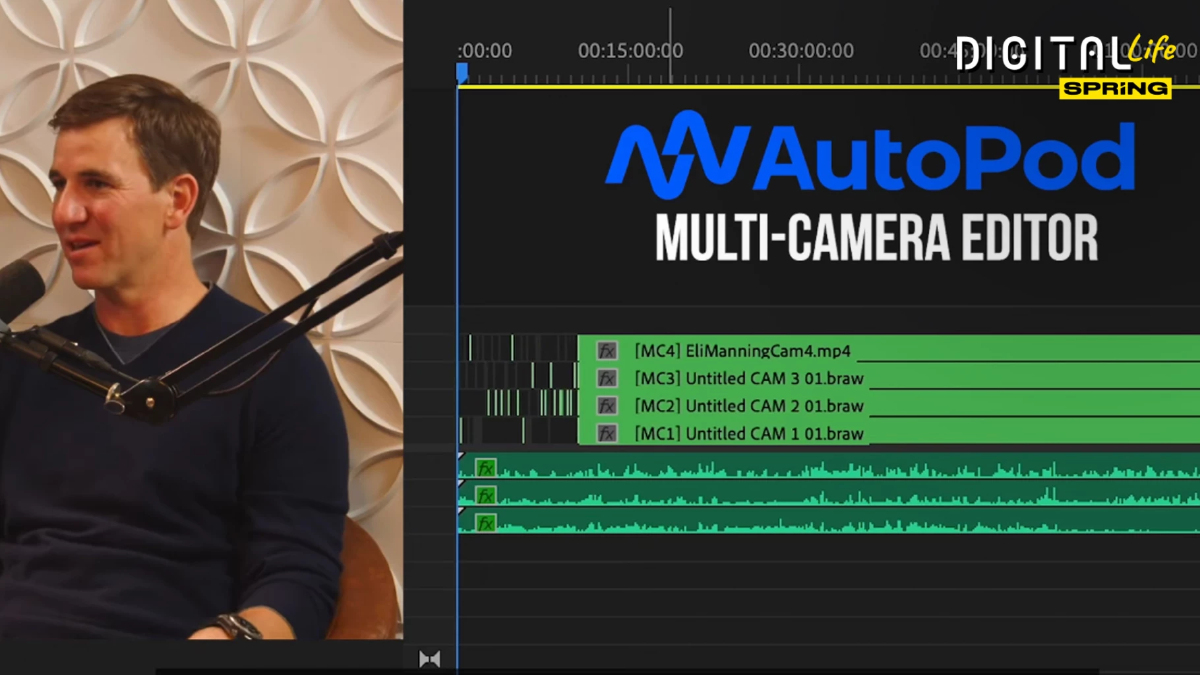Click the fx badge on Untitled CAM 1 clip
The image size is (1200, 675).
point(606,433)
